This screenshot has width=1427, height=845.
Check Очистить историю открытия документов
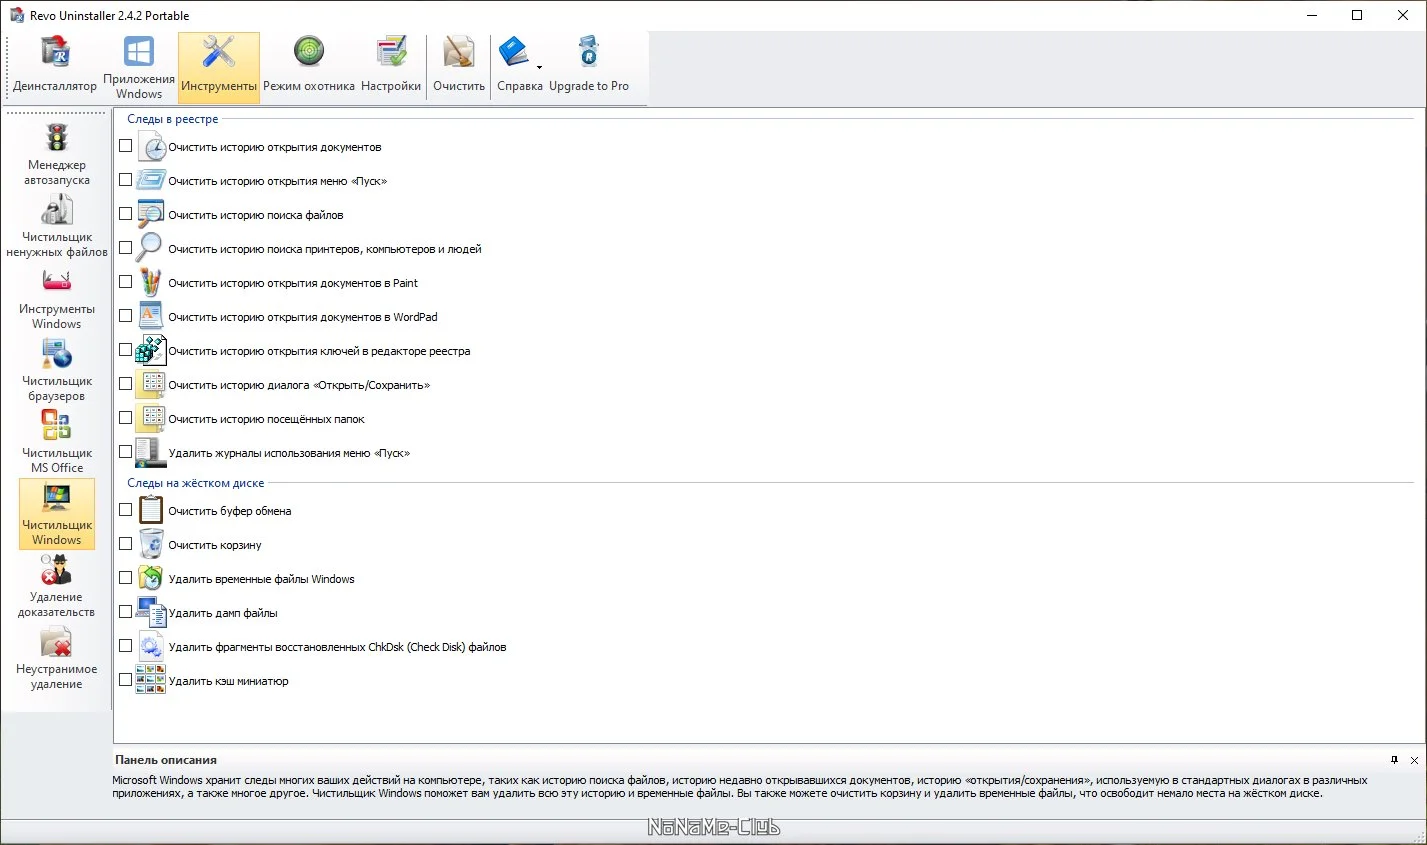126,146
